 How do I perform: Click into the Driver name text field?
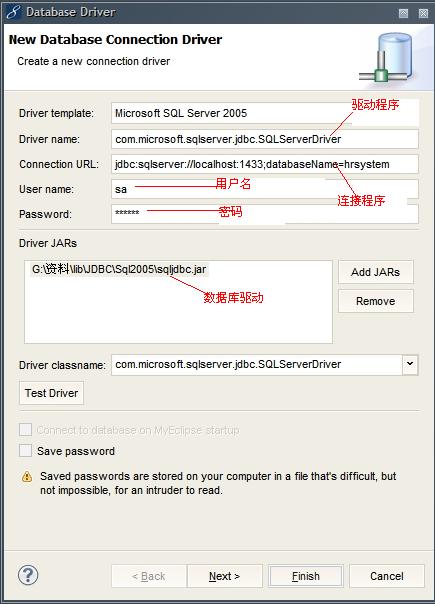click(x=265, y=139)
